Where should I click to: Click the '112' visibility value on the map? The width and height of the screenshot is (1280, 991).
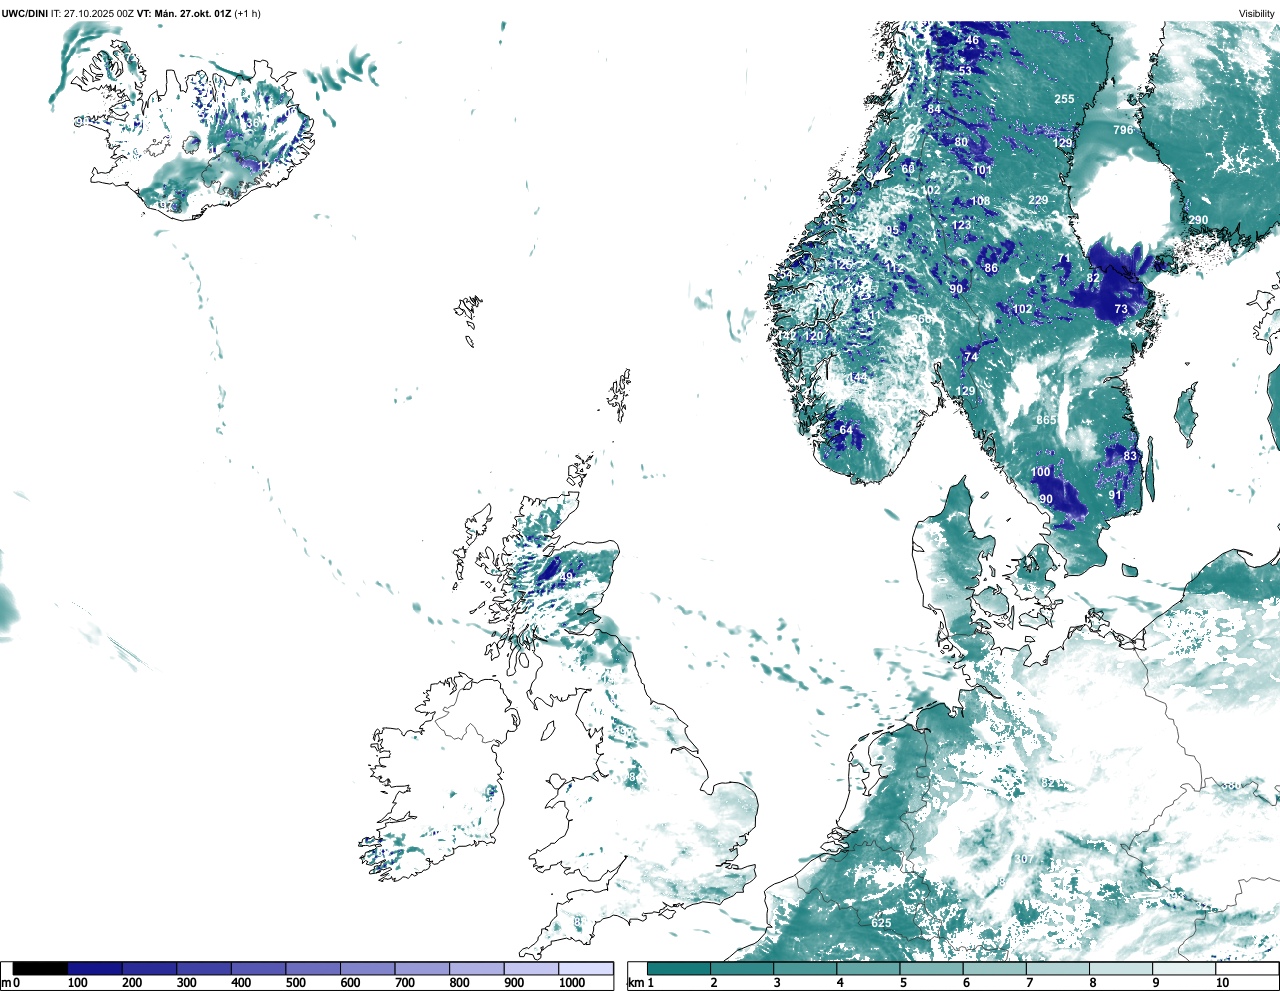[894, 268]
